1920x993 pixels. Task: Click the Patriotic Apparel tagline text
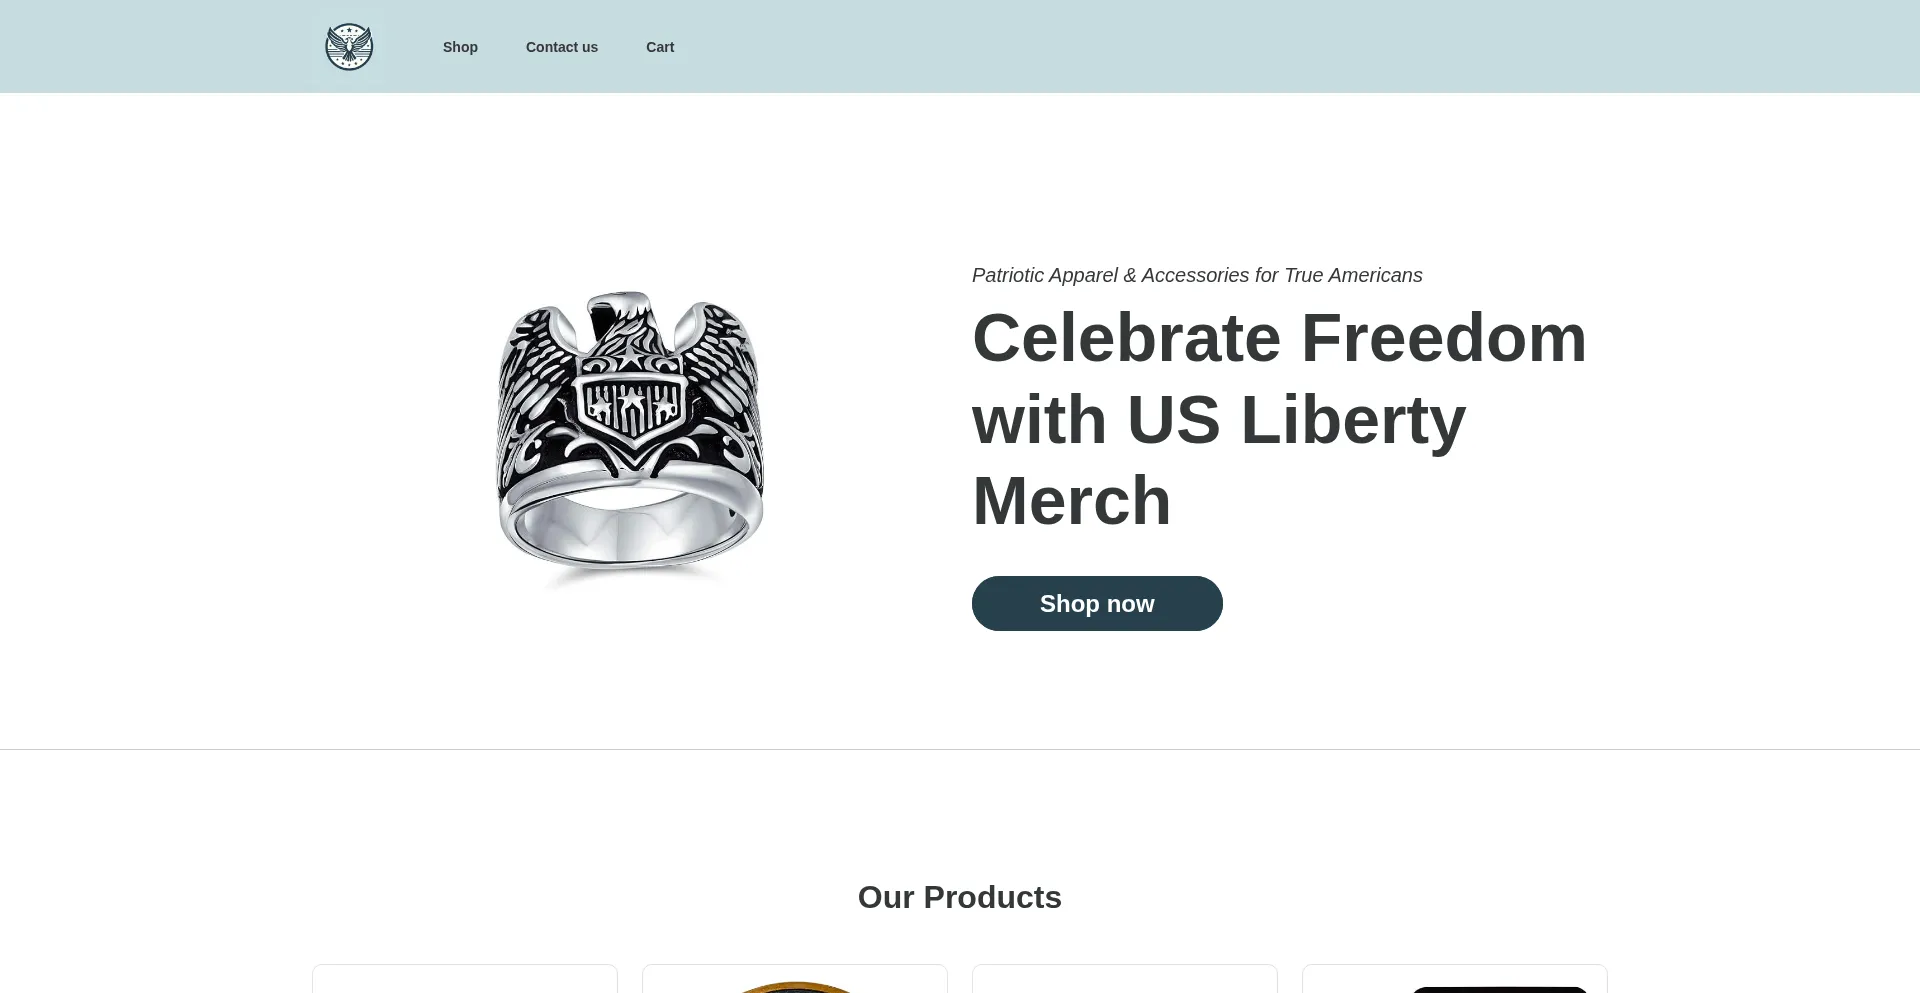coord(1196,275)
